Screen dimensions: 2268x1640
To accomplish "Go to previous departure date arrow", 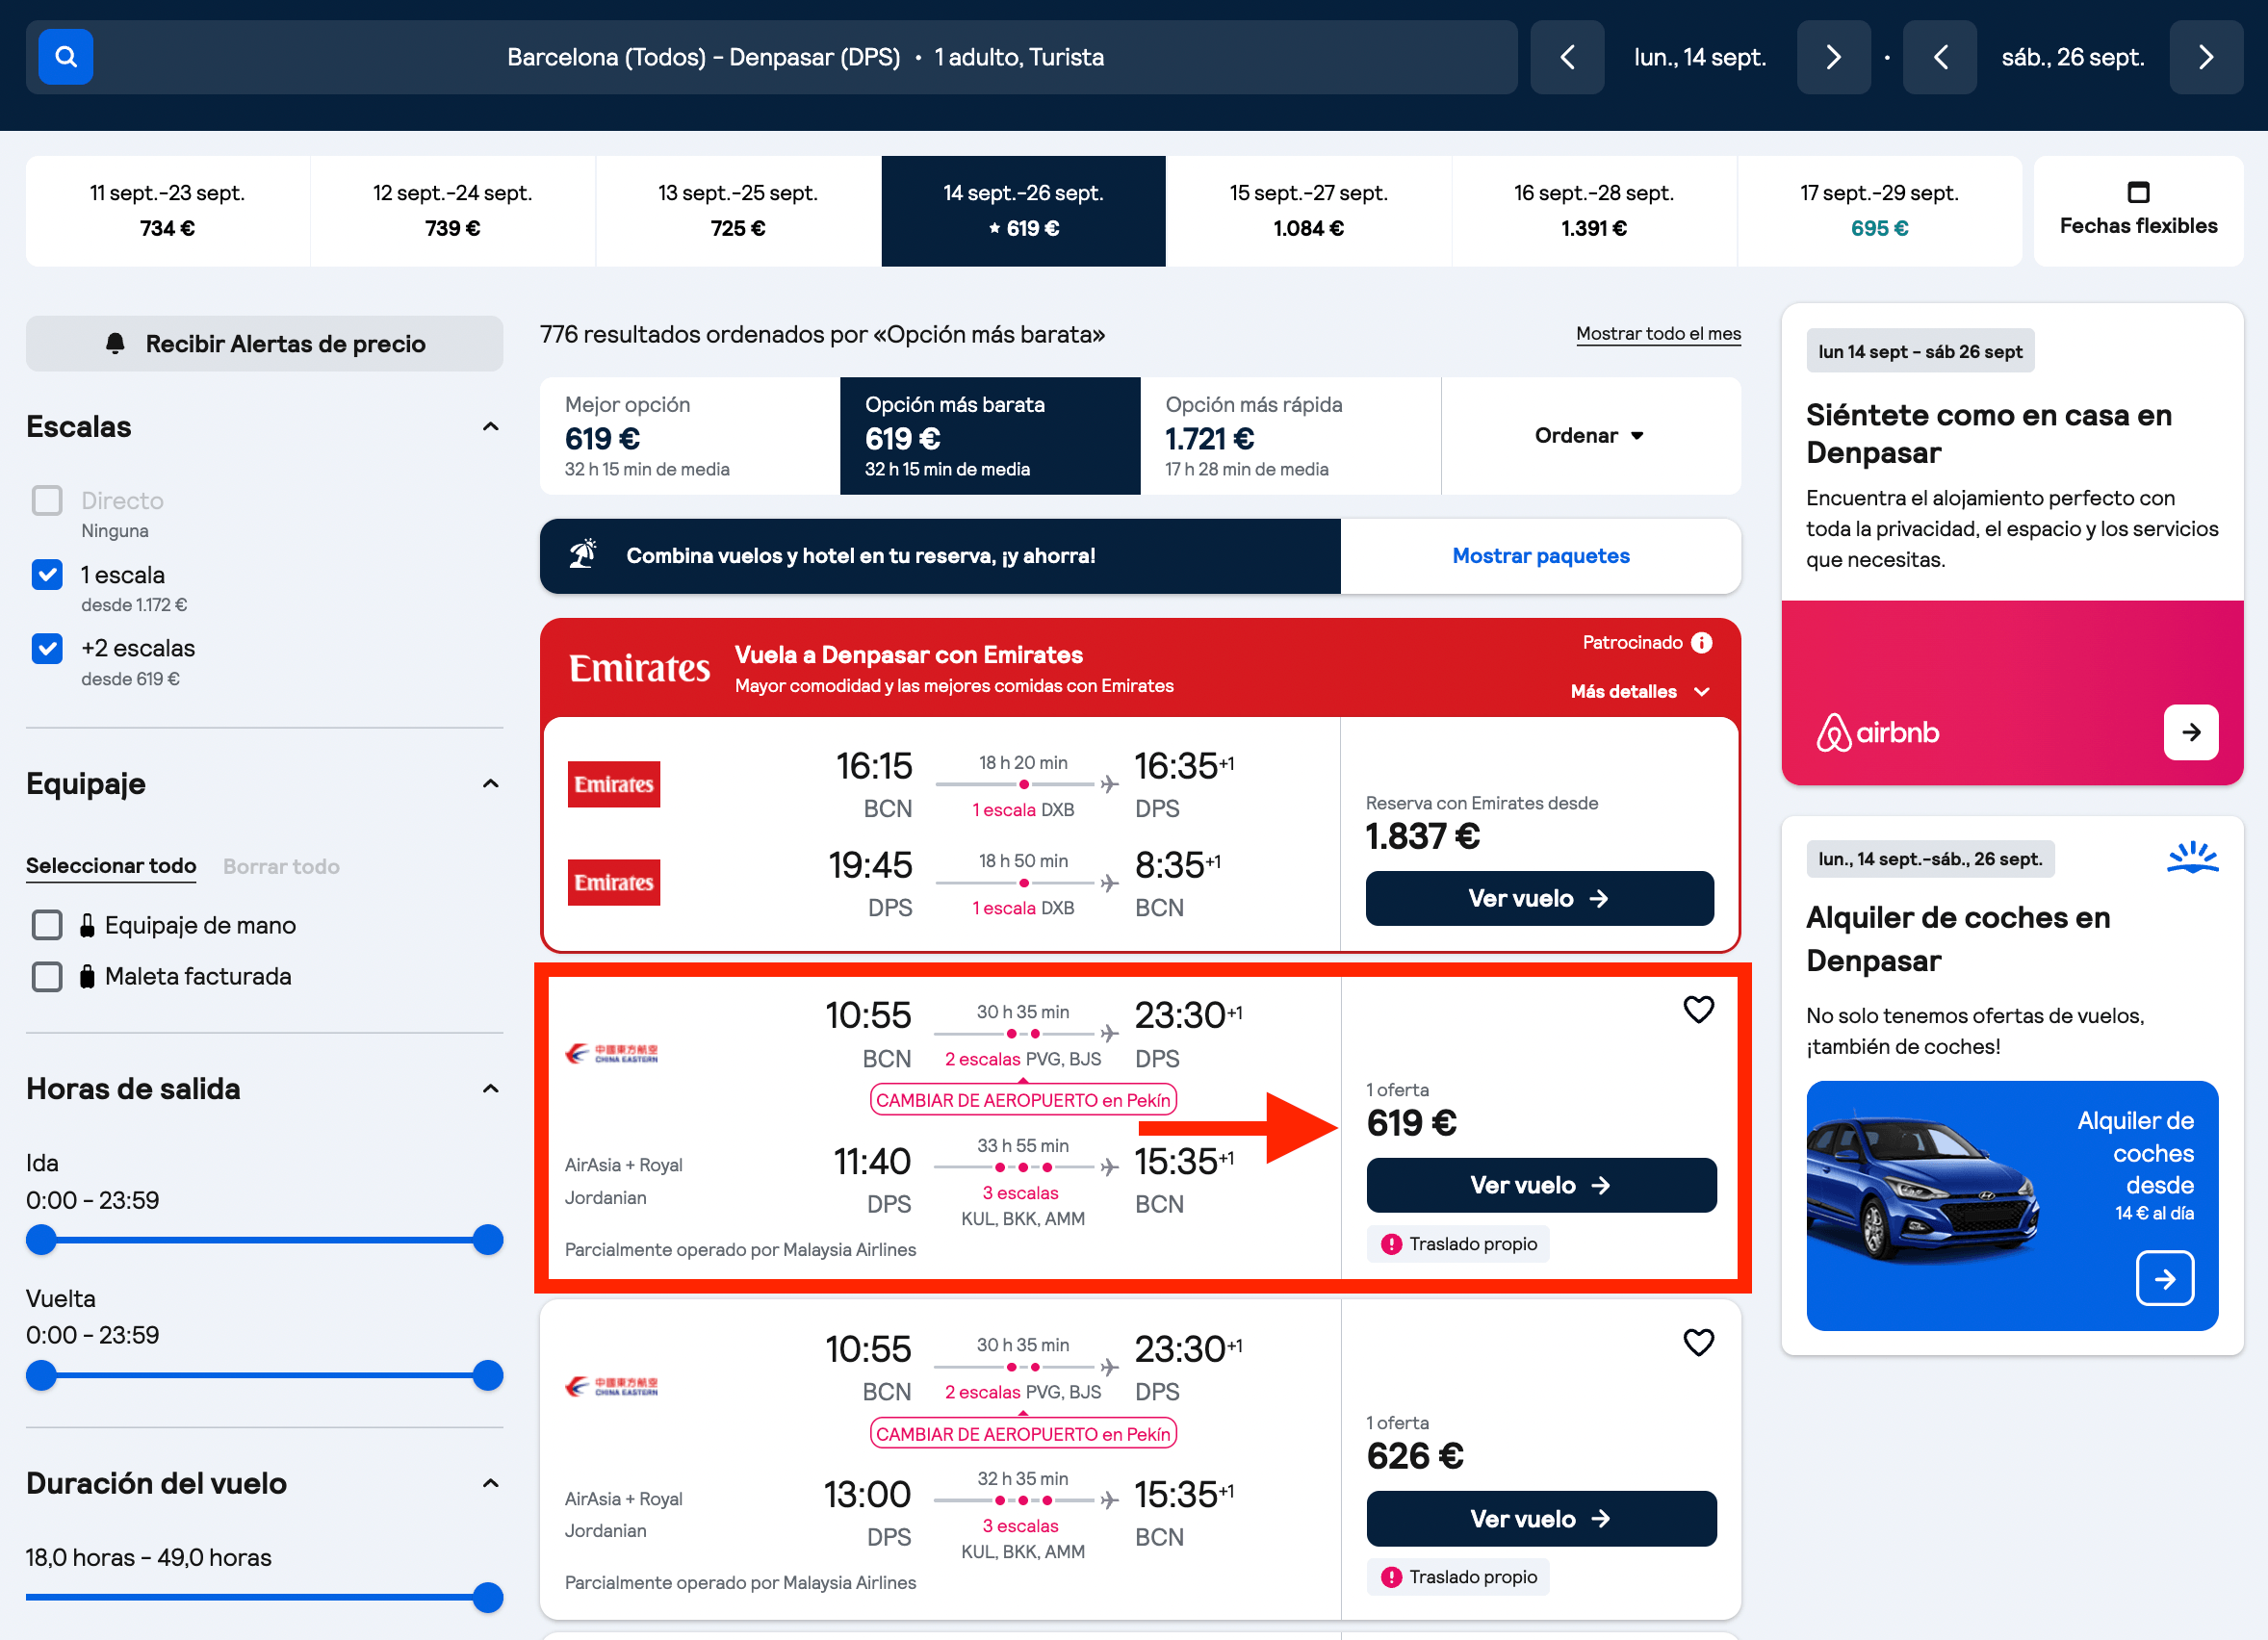I will pyautogui.click(x=1567, y=57).
